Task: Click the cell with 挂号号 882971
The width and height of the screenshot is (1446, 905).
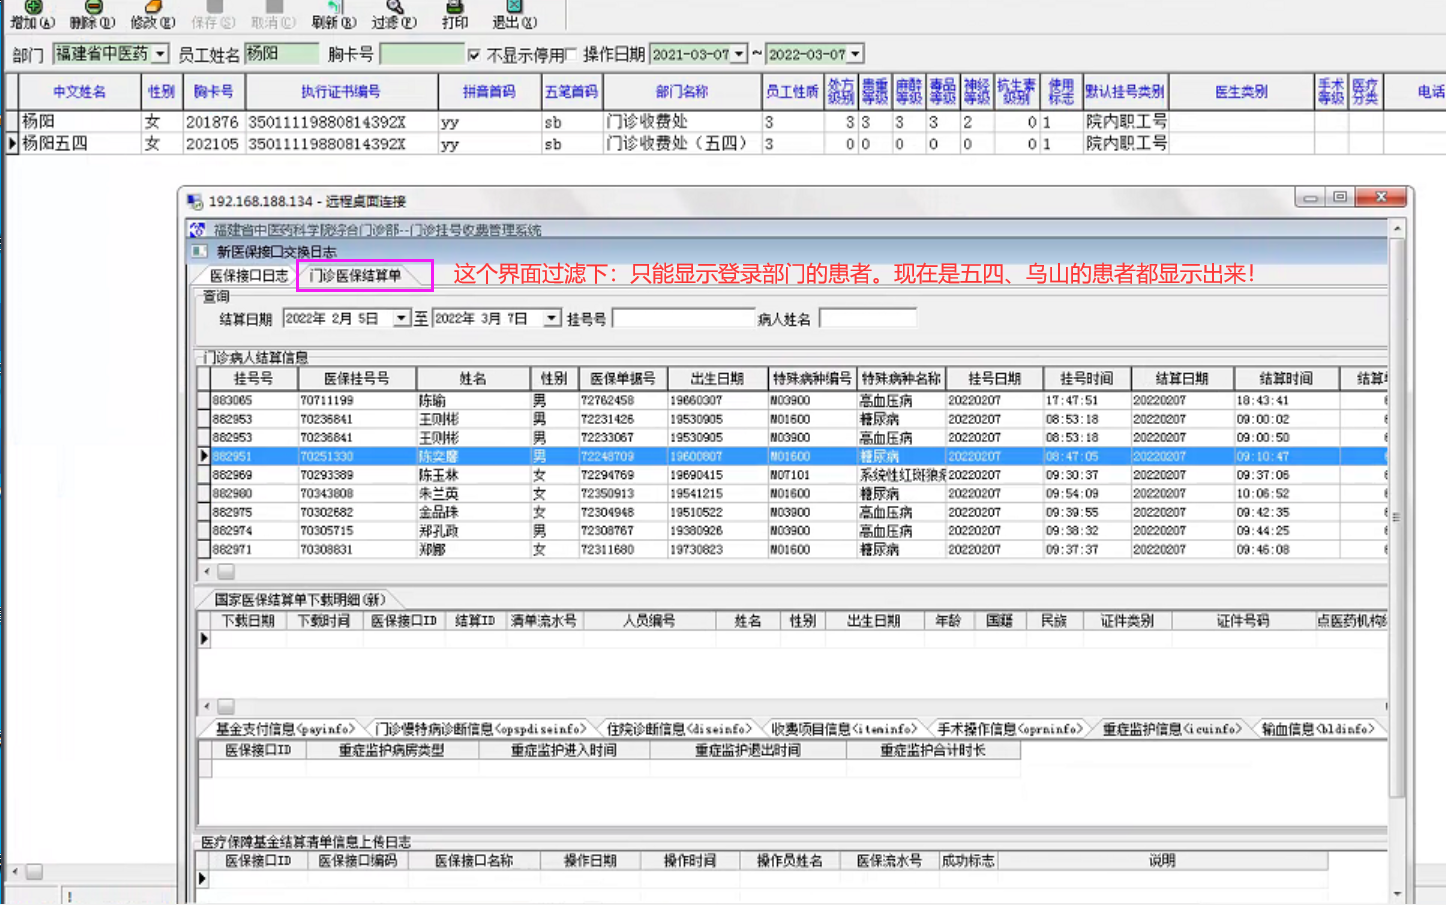Action: tap(254, 549)
